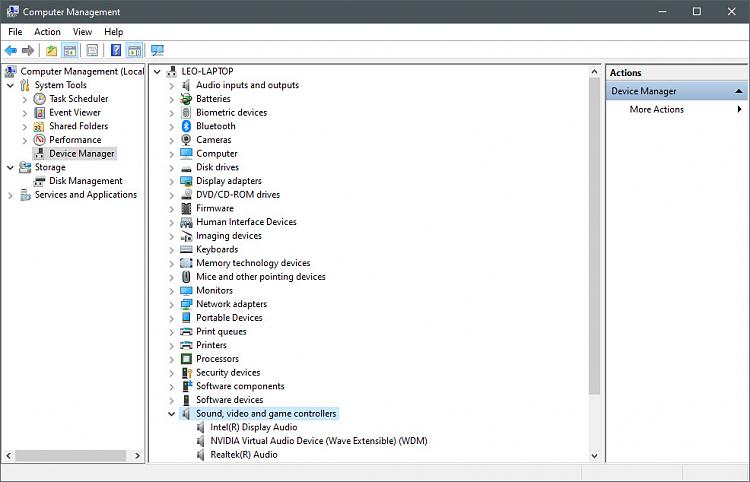Collapse the Device Manager actions section arrow
The height and width of the screenshot is (482, 750).
[739, 91]
